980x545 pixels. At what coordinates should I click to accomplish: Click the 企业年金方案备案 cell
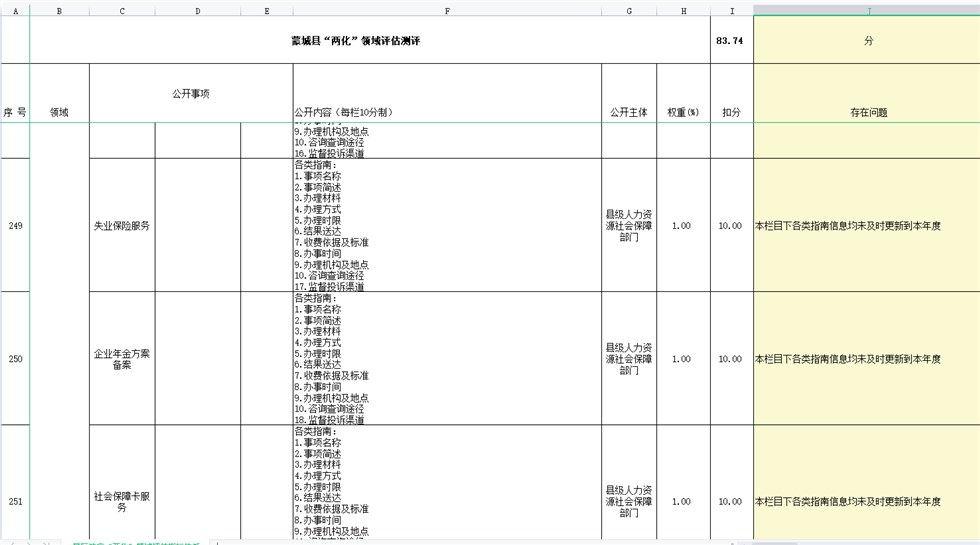[122, 359]
